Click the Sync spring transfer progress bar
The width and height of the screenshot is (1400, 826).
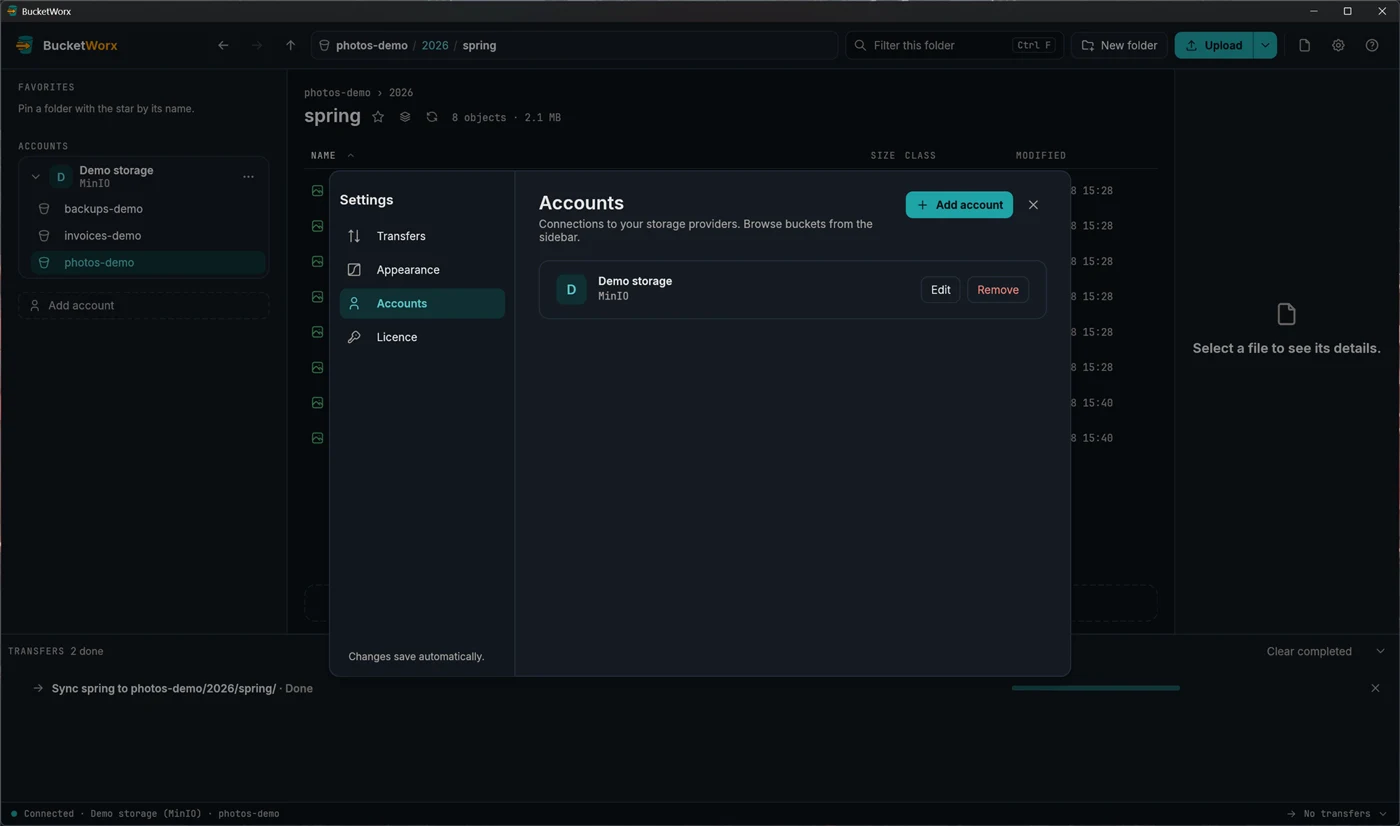(1095, 688)
